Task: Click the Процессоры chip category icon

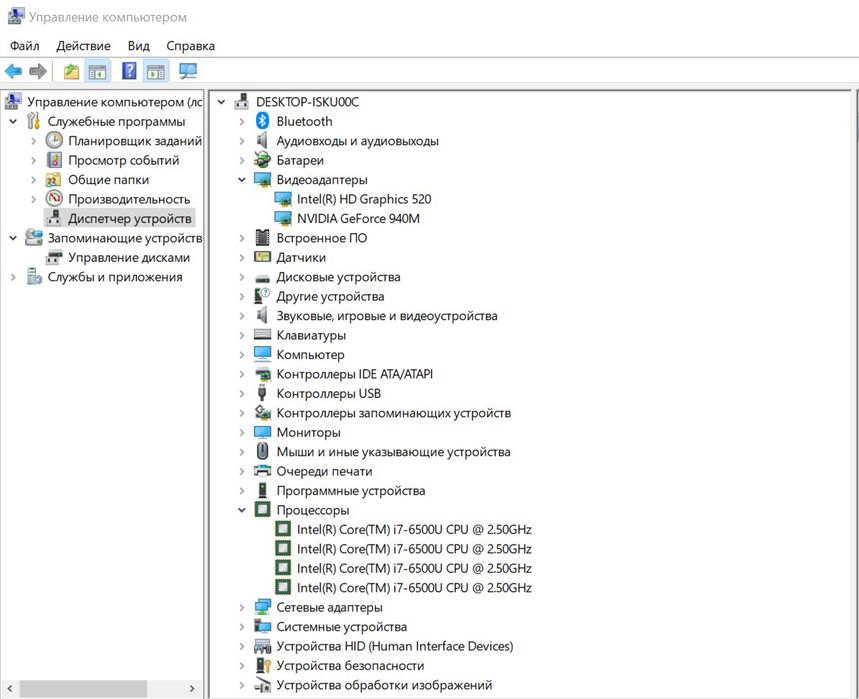Action: tap(262, 509)
